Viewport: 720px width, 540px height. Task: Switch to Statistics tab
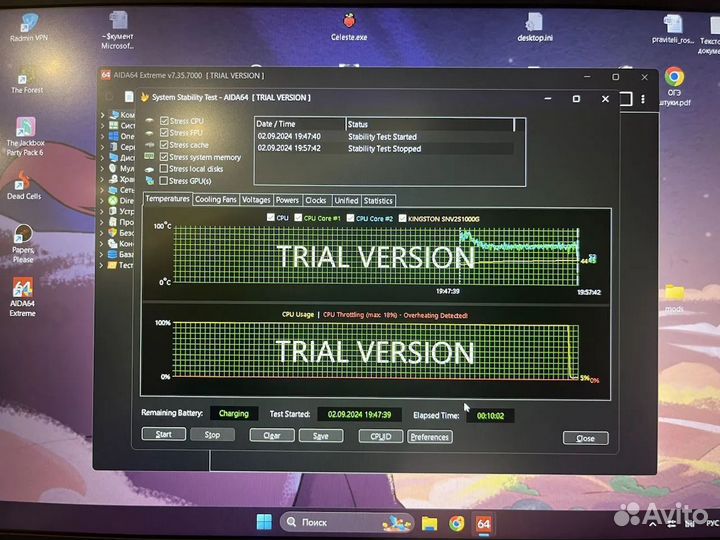pyautogui.click(x=378, y=201)
